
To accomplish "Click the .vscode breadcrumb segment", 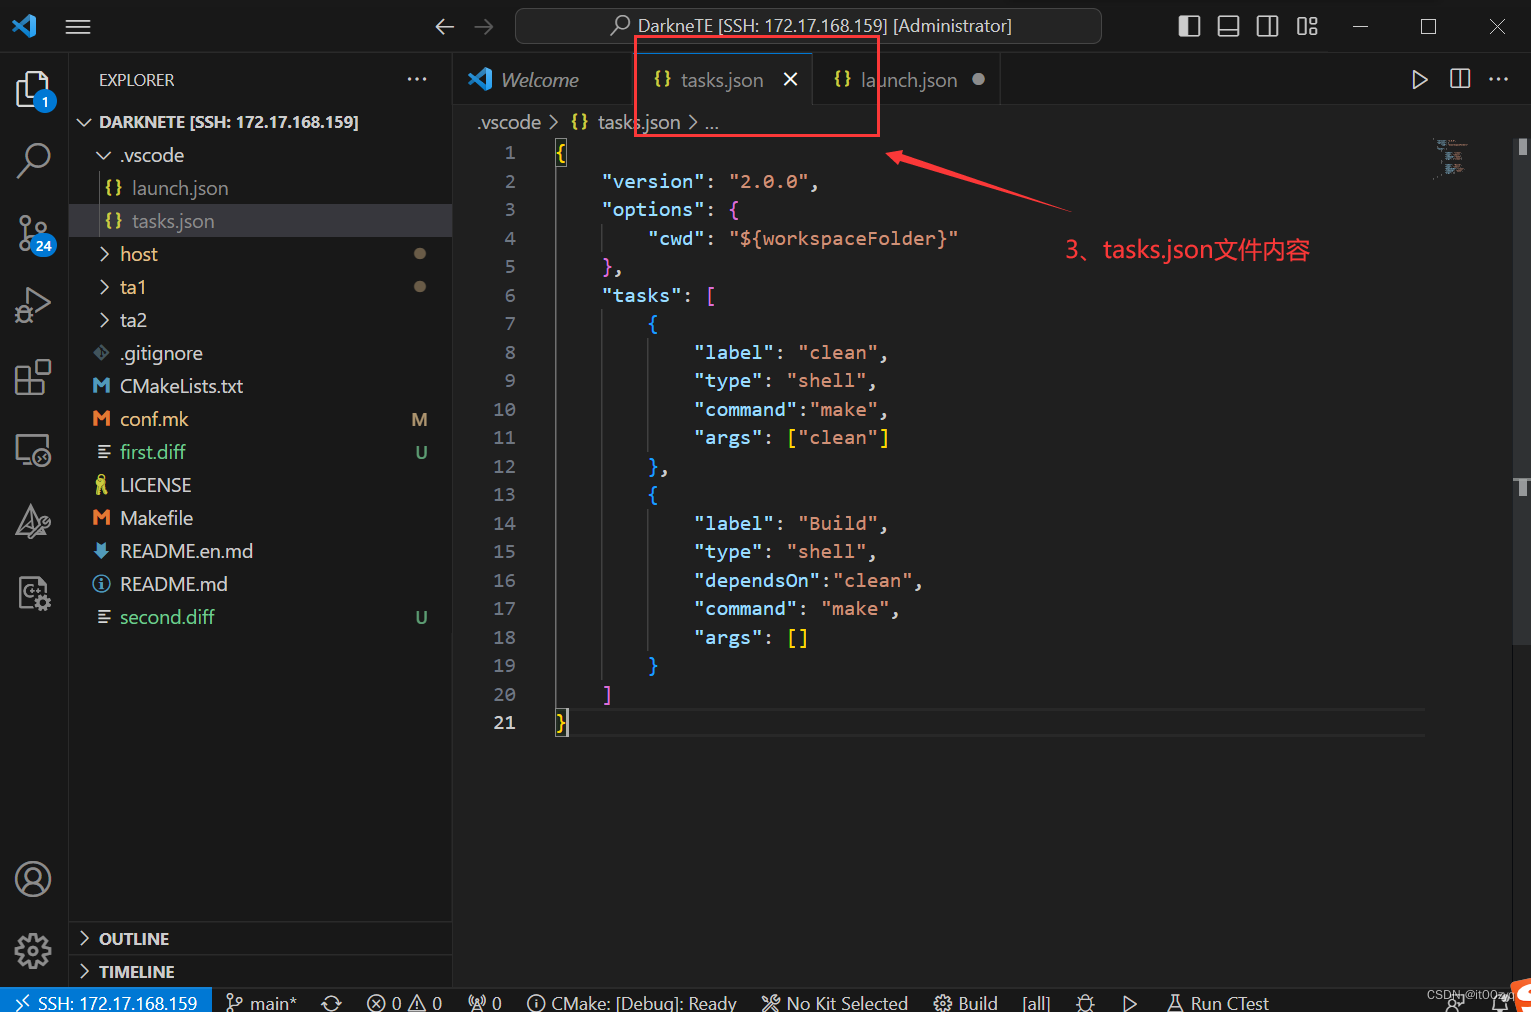I will click(x=509, y=122).
